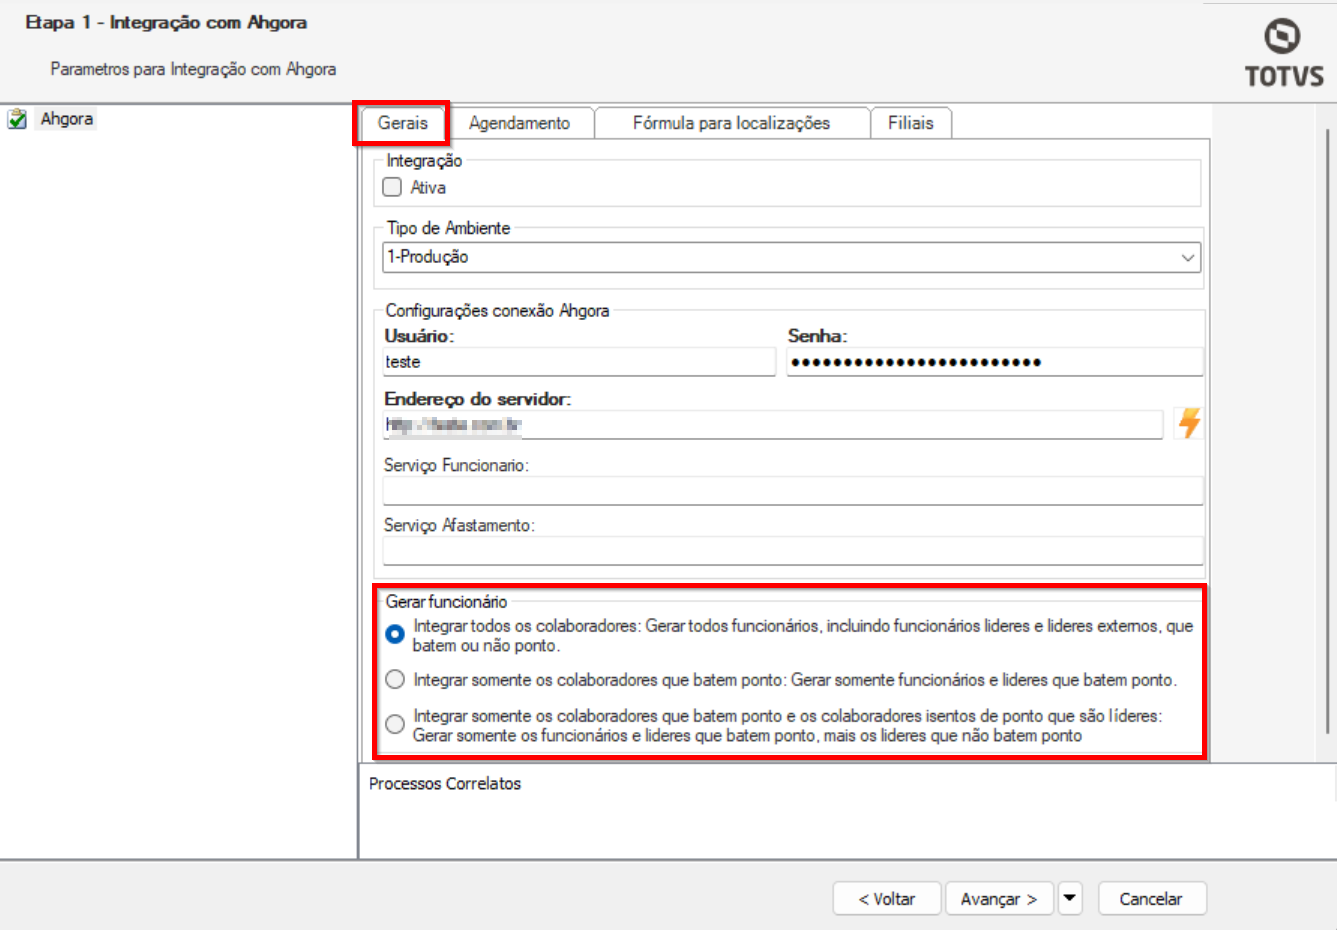Expand the Avançar button dropdown arrow
1337x930 pixels.
pyautogui.click(x=1070, y=898)
